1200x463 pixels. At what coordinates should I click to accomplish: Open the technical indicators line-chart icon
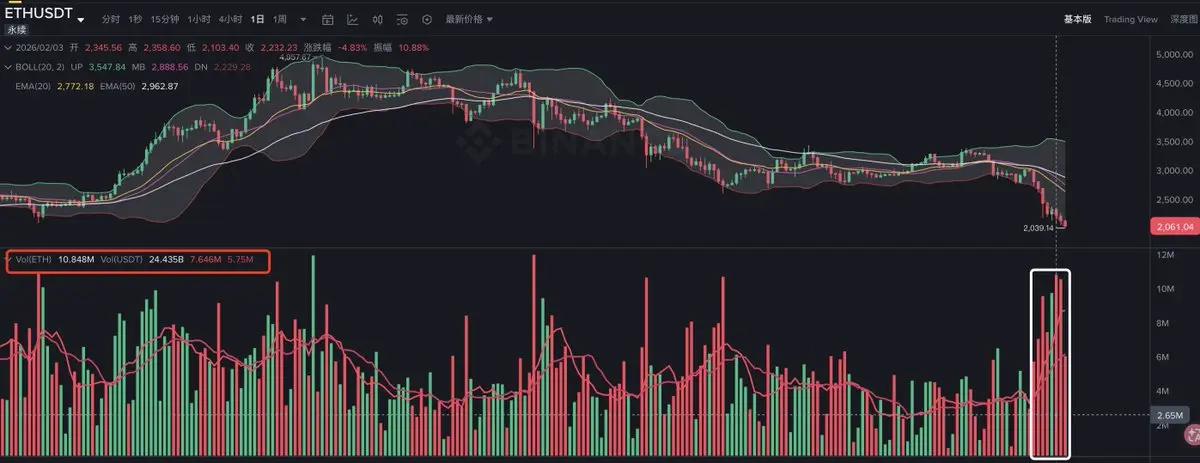(353, 20)
